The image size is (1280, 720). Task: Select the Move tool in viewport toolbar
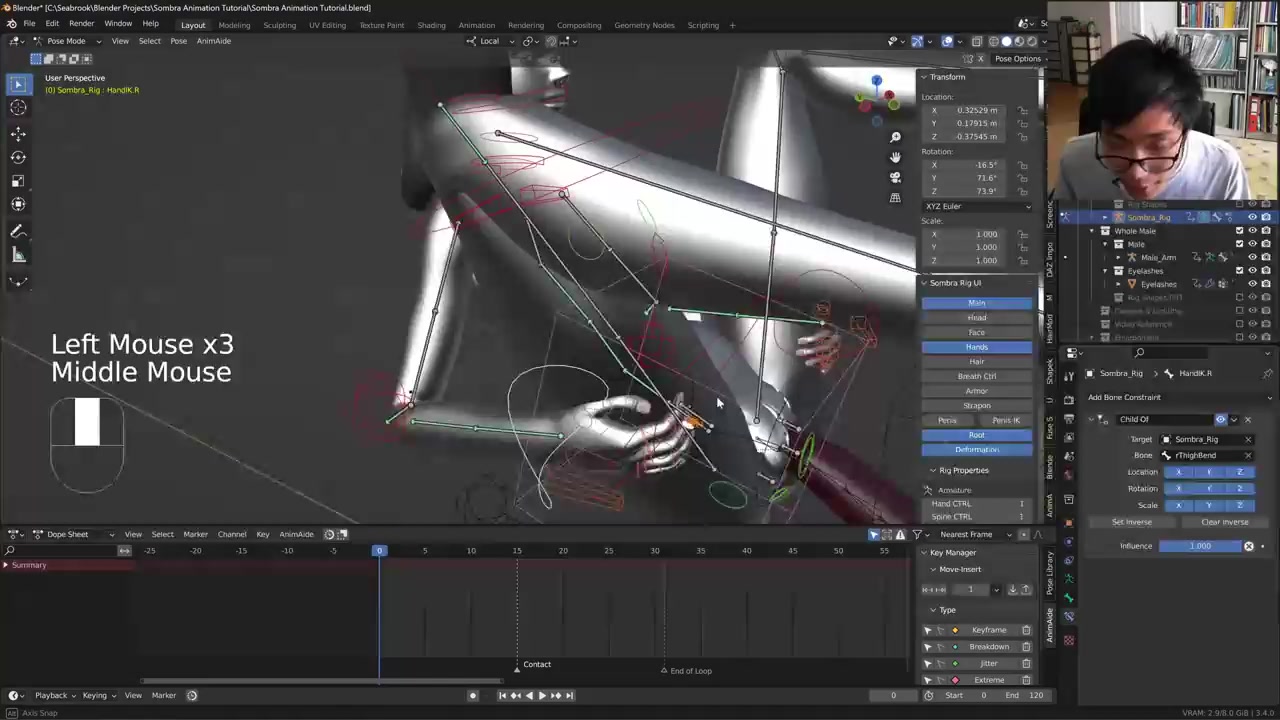18,133
